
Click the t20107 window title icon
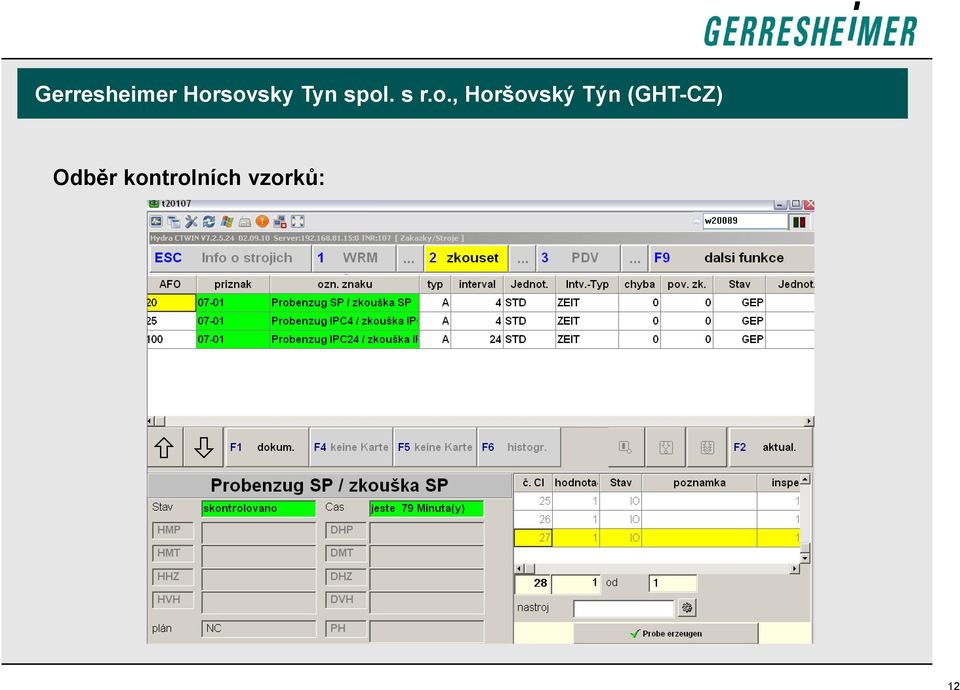(x=154, y=203)
